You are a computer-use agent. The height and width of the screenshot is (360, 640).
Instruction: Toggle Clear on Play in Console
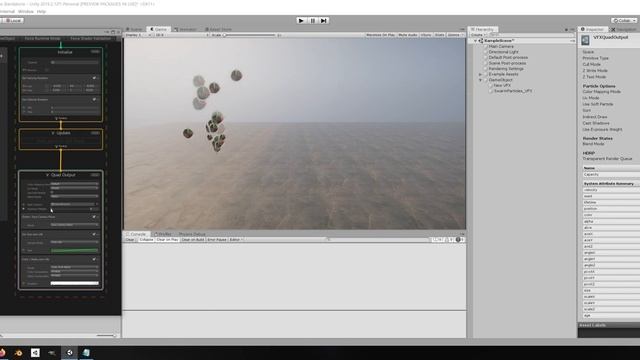pyautogui.click(x=167, y=240)
